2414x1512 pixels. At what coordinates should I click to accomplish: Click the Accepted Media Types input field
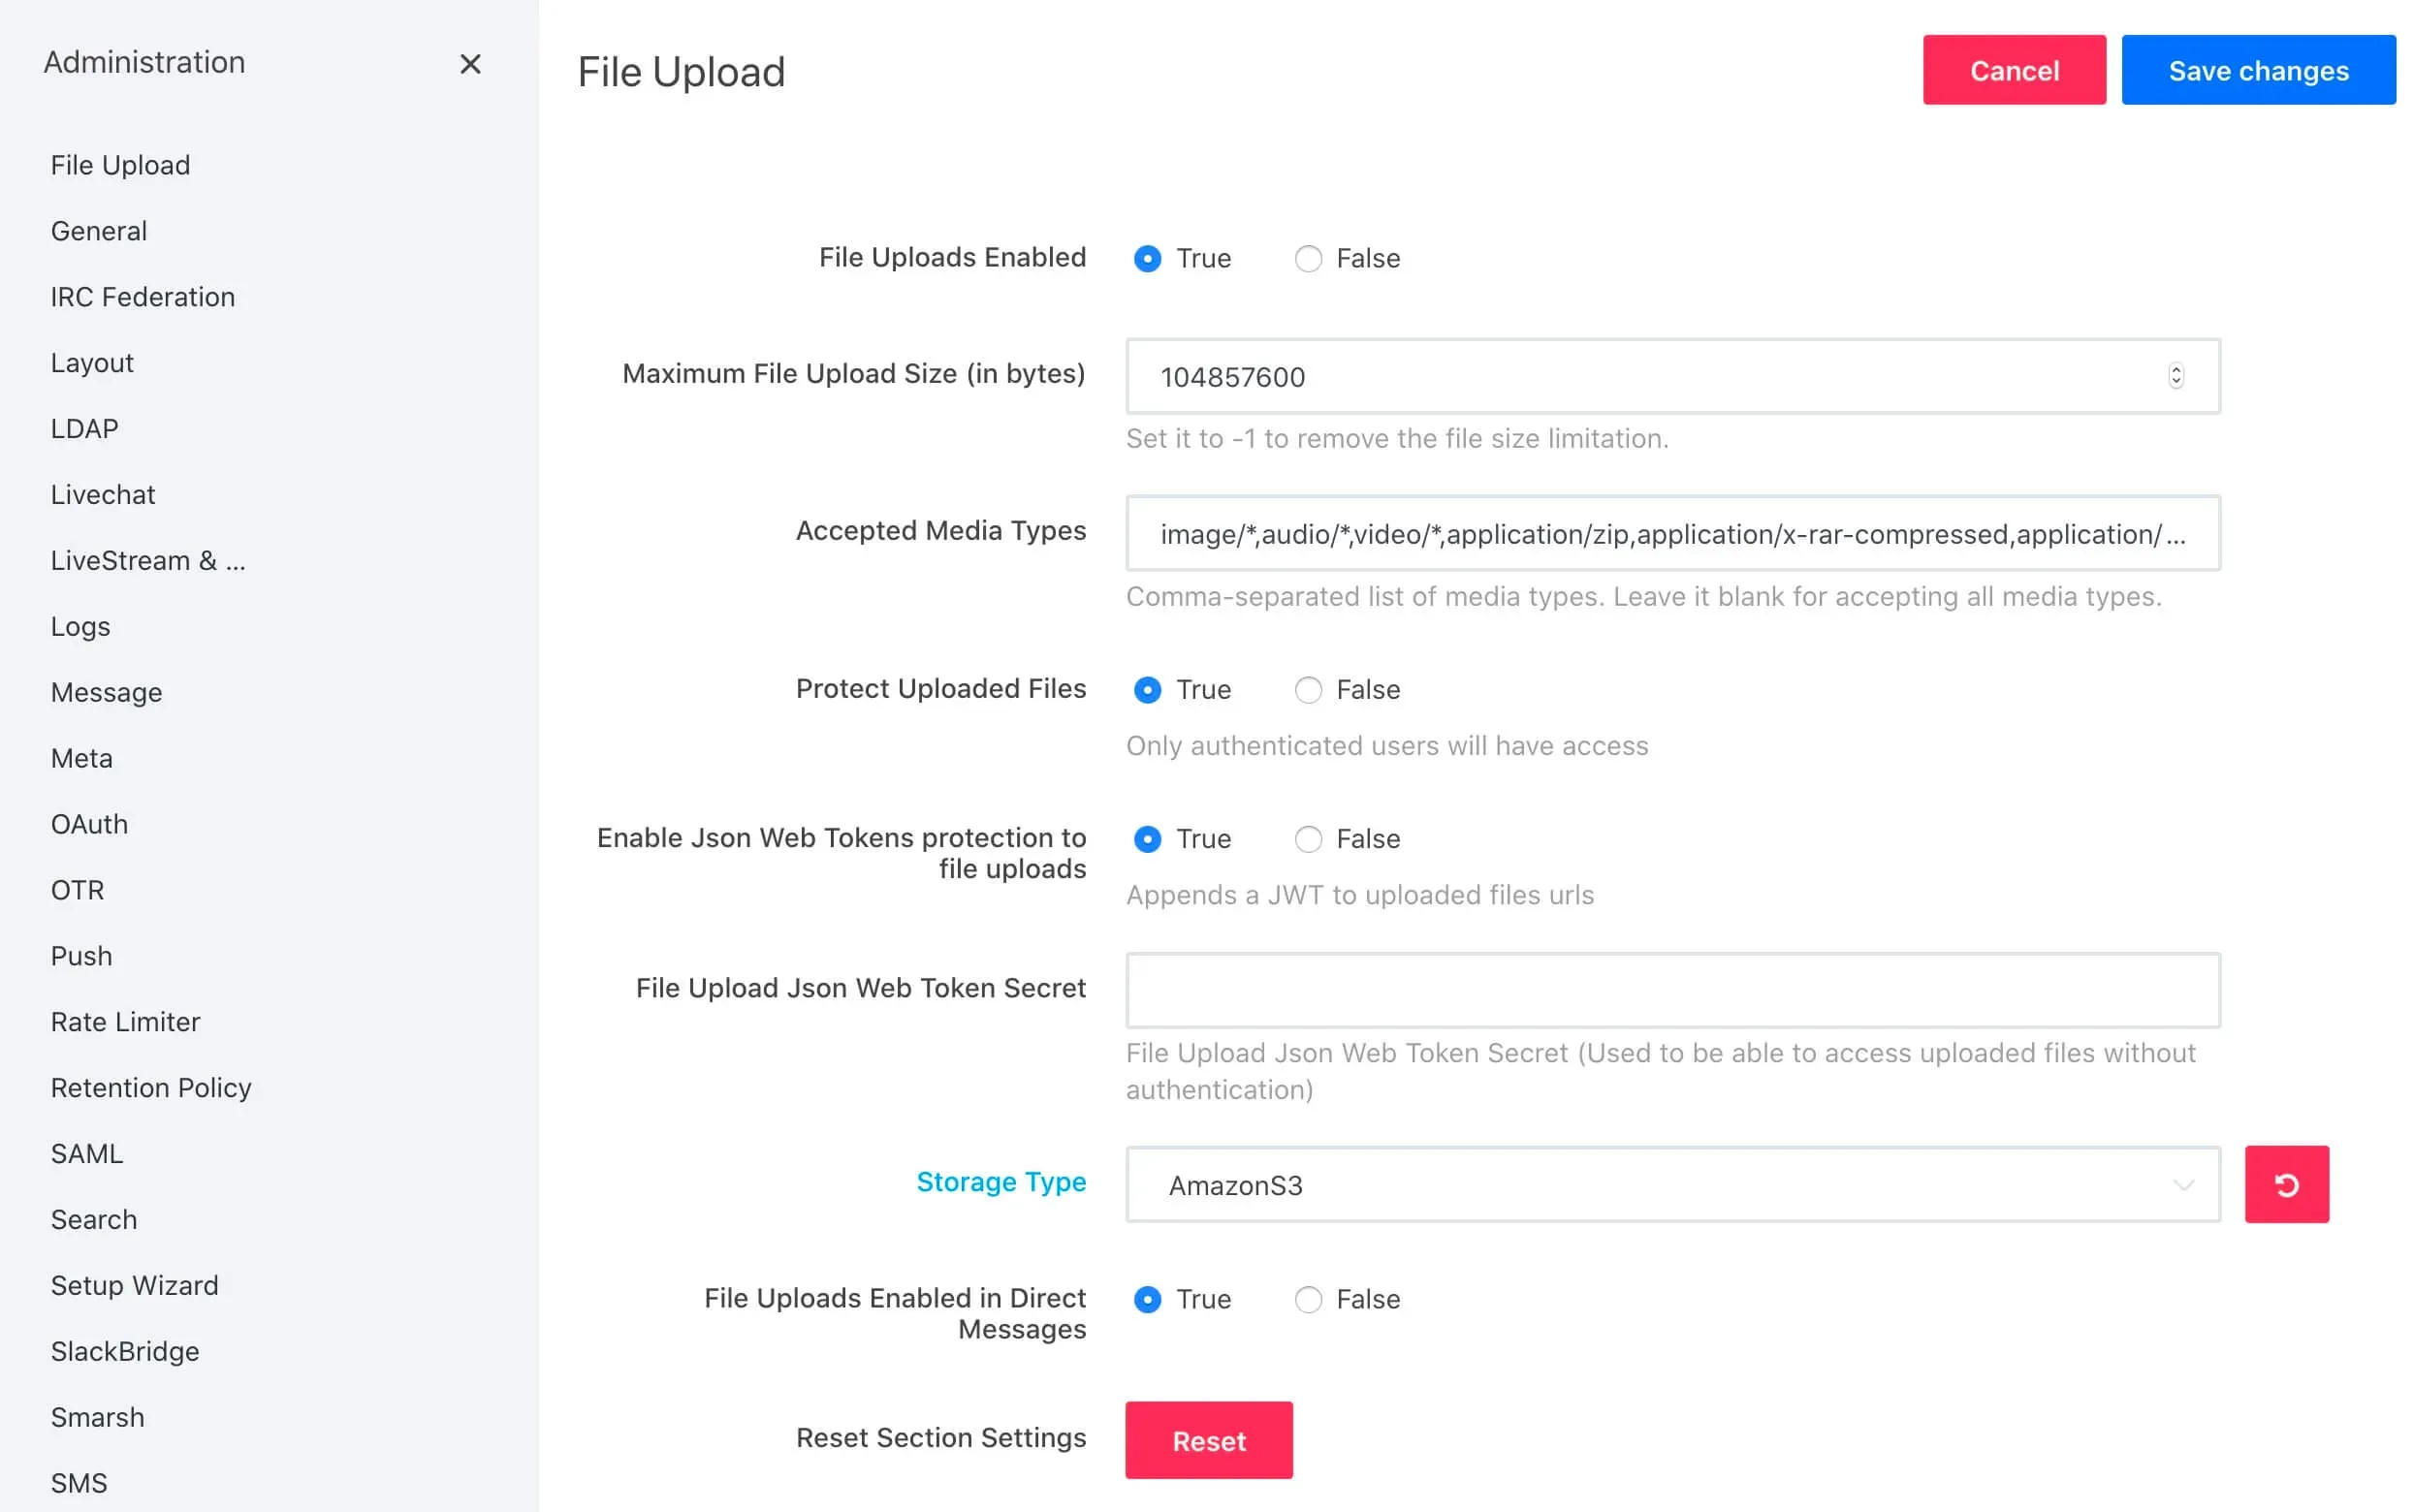[1672, 533]
